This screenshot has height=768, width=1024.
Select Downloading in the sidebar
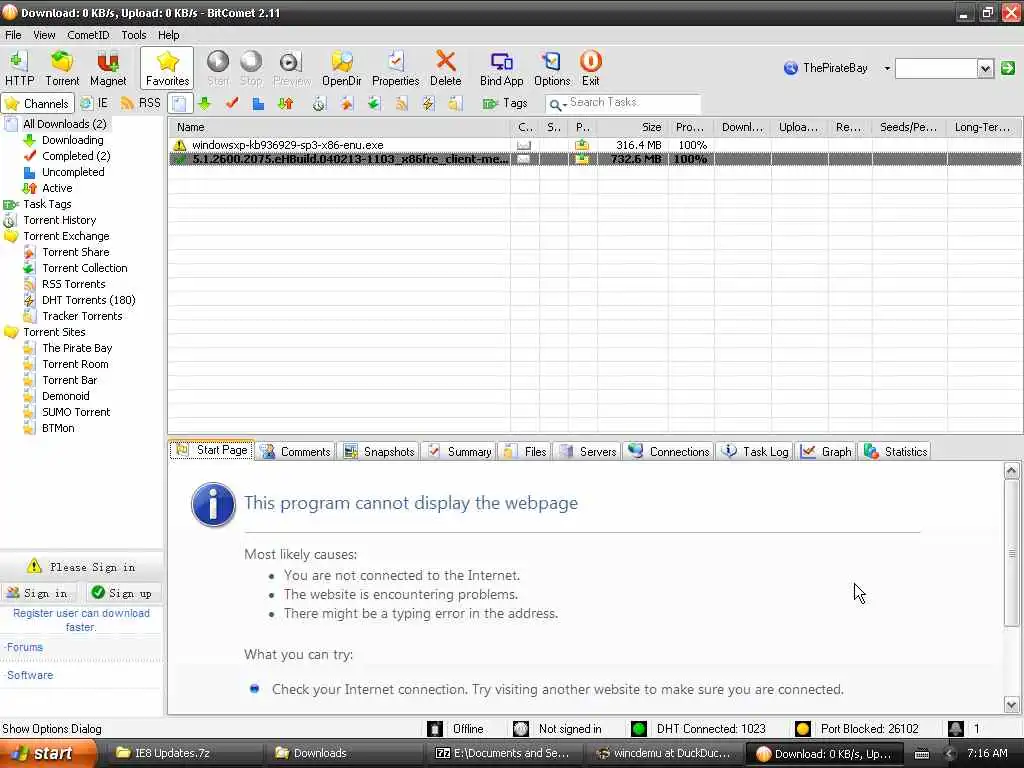coord(72,140)
